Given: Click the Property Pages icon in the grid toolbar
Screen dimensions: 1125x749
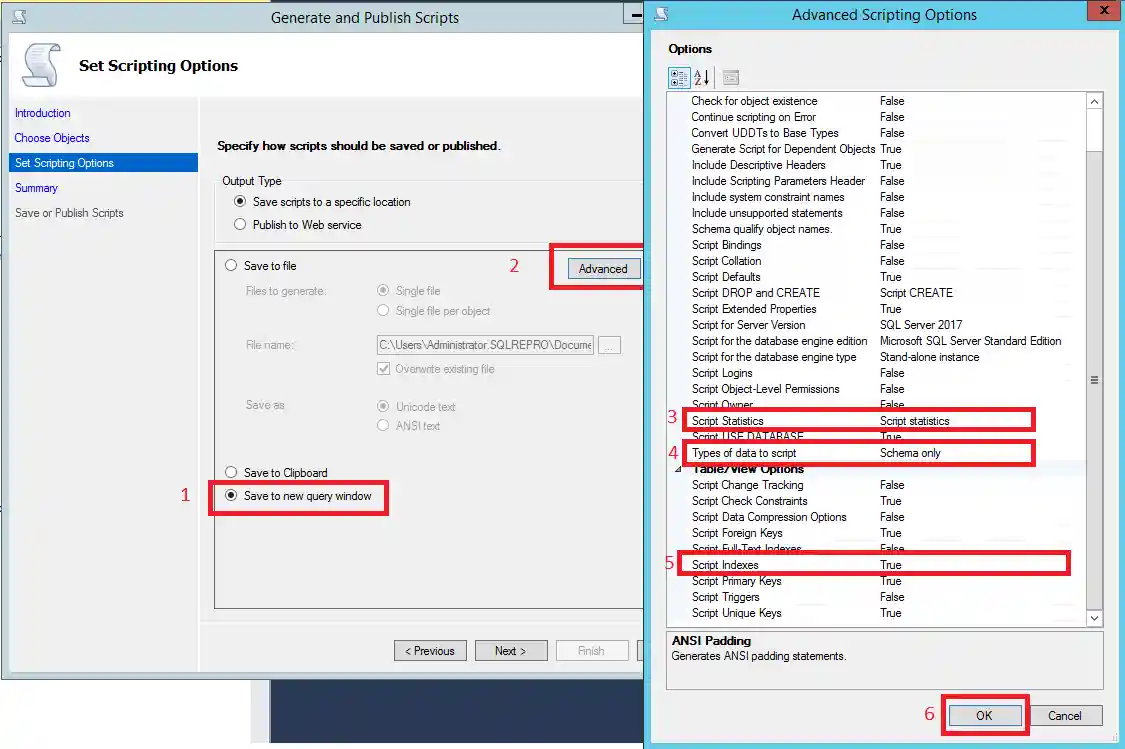Looking at the screenshot, I should [731, 77].
